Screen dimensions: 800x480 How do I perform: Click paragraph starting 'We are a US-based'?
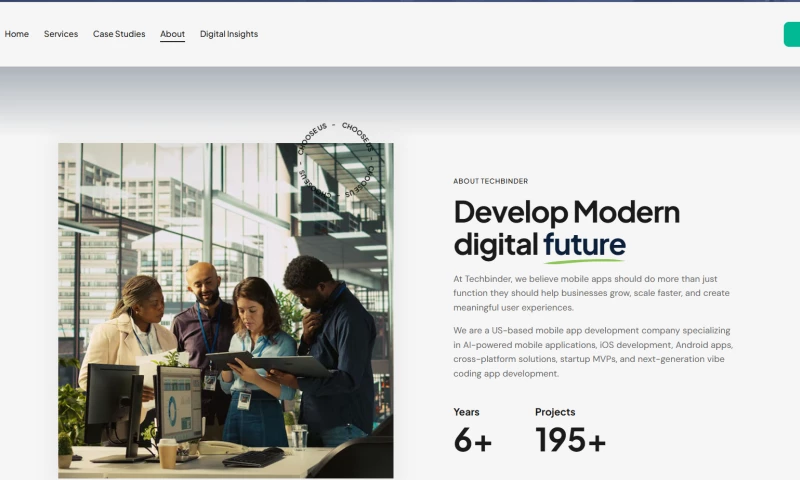593,352
